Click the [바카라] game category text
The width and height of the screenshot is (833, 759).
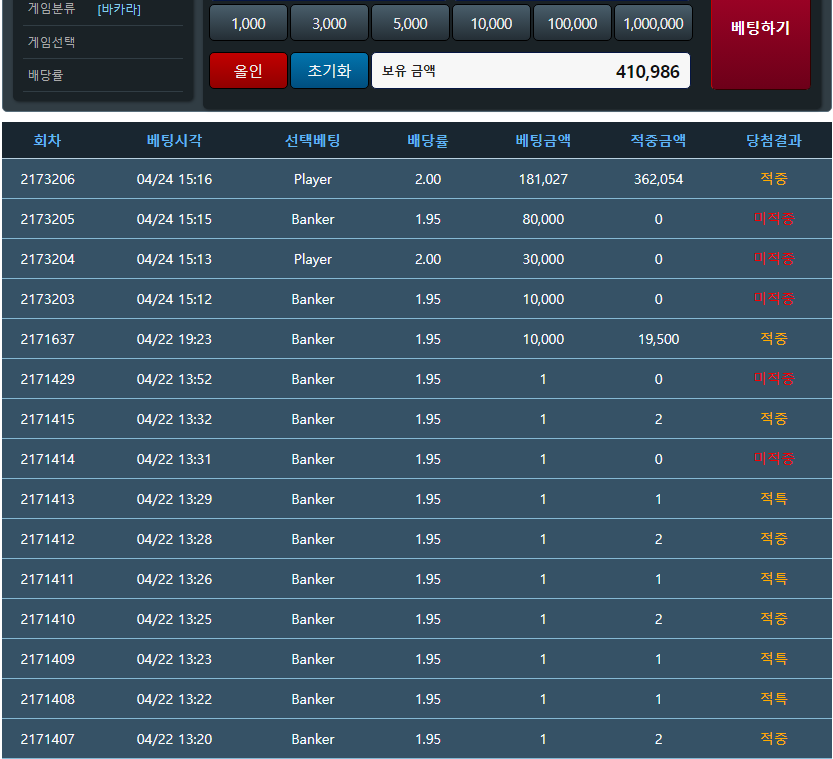click(x=119, y=9)
